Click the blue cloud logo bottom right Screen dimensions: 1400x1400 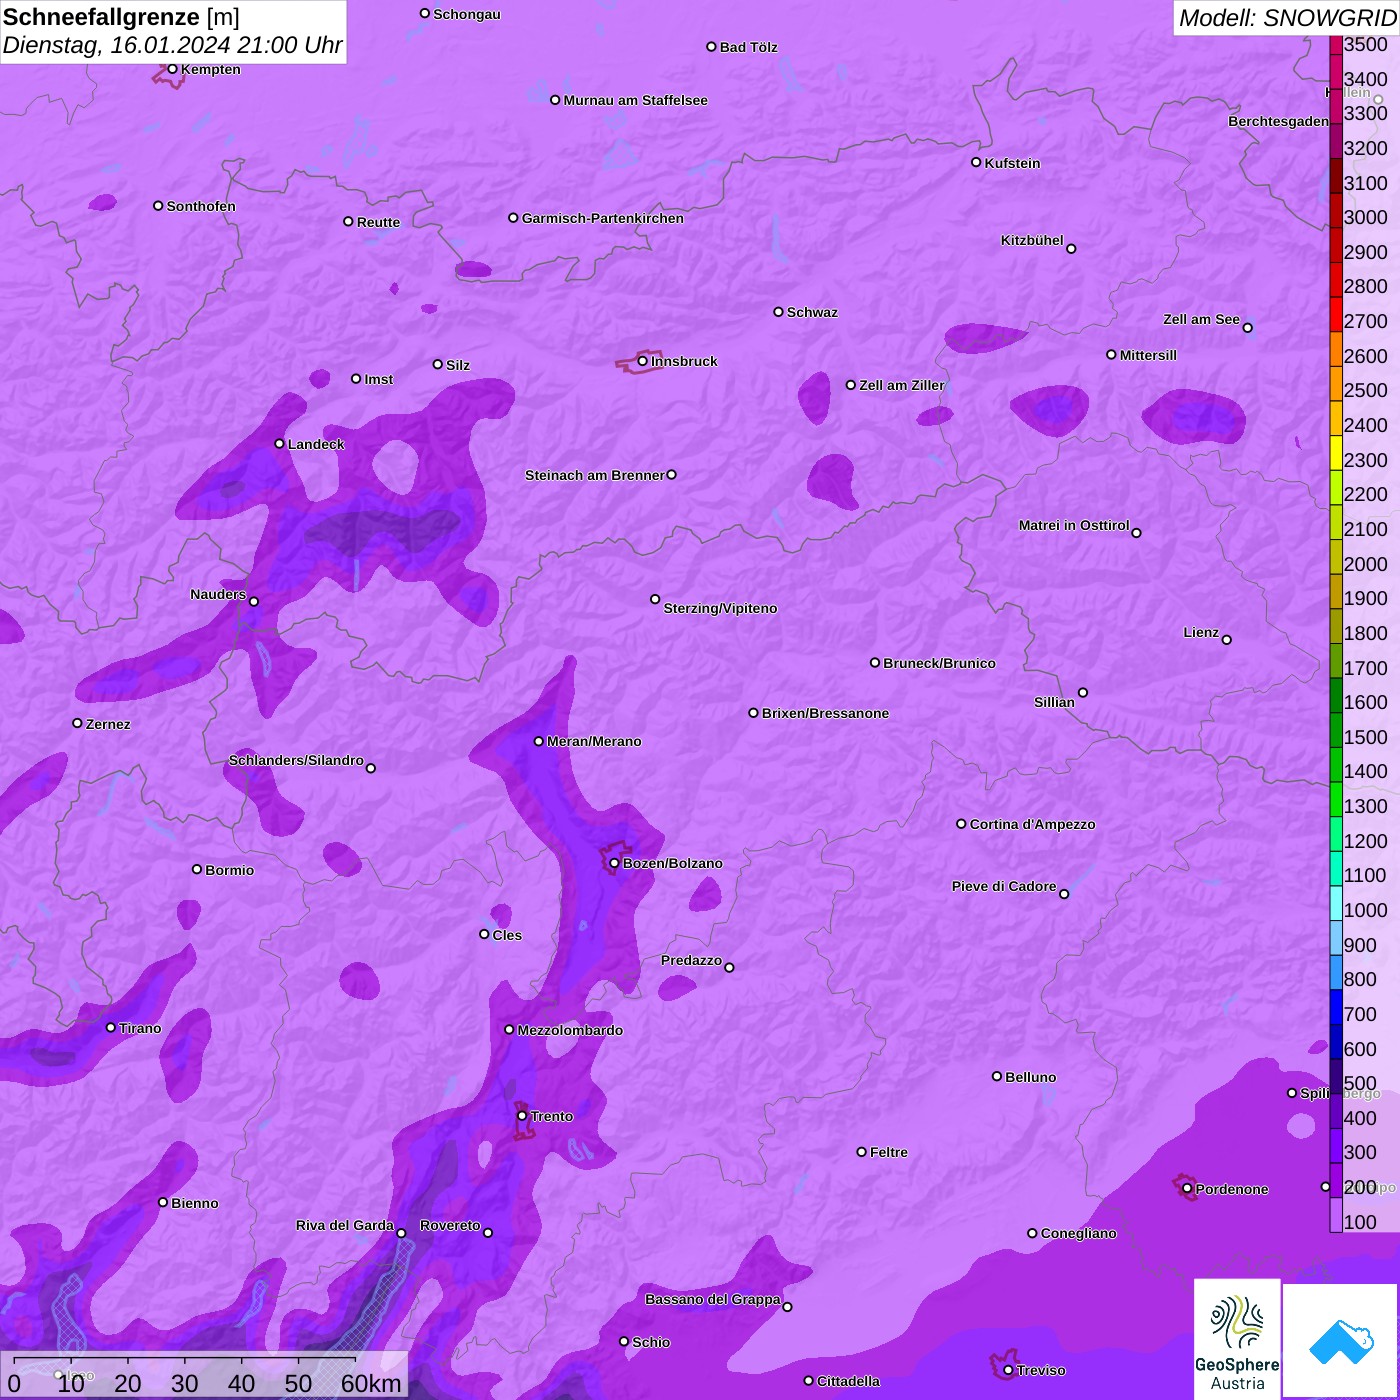[x=1340, y=1340]
